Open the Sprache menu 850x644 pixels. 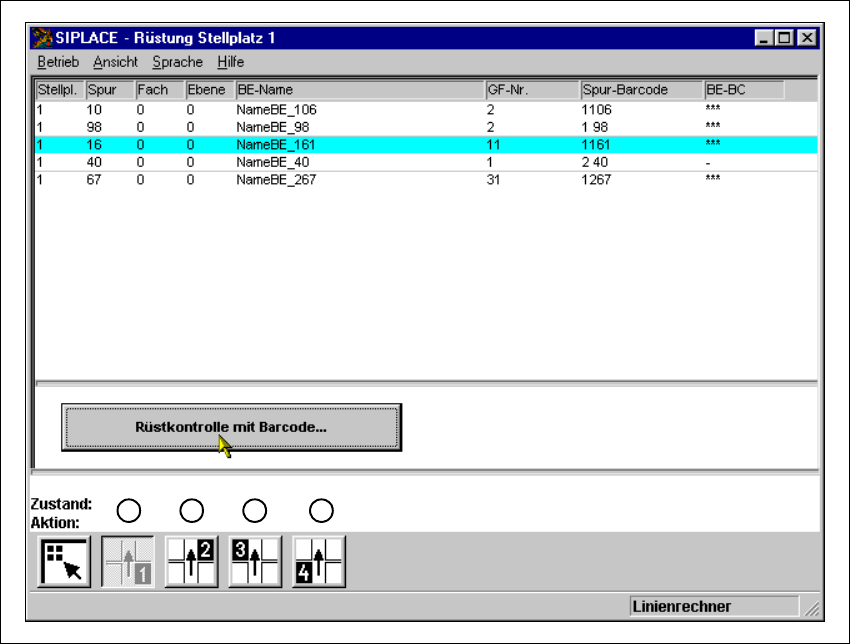[x=177, y=62]
